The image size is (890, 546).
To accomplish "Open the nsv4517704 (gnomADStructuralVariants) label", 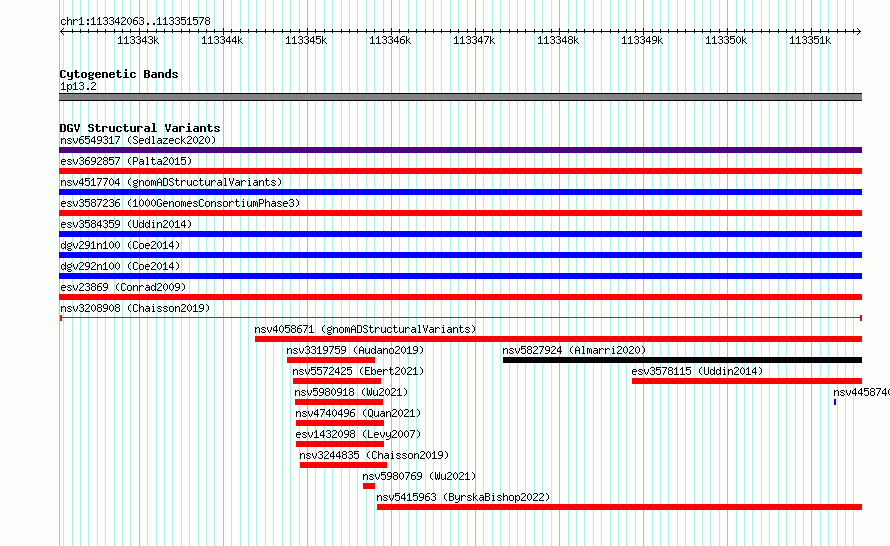I will (171, 182).
